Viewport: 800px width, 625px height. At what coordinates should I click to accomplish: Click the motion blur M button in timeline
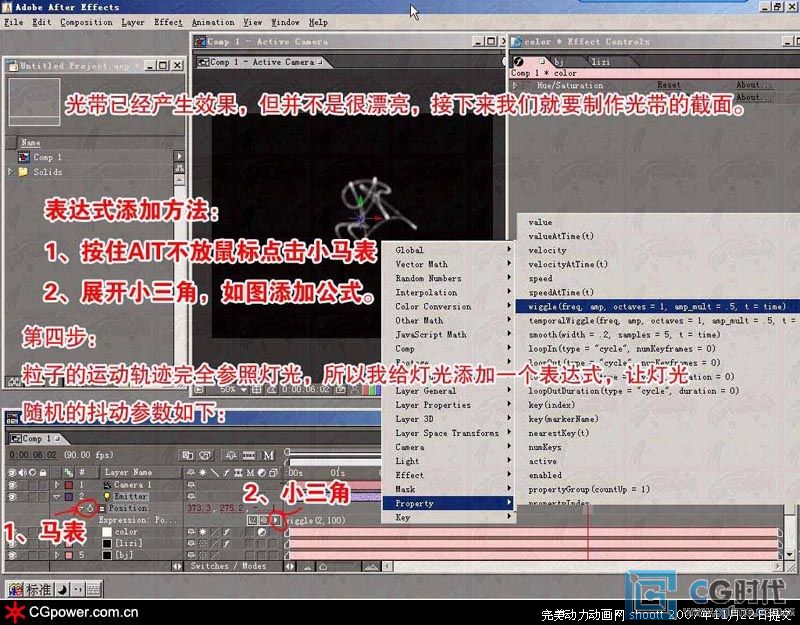pyautogui.click(x=268, y=455)
